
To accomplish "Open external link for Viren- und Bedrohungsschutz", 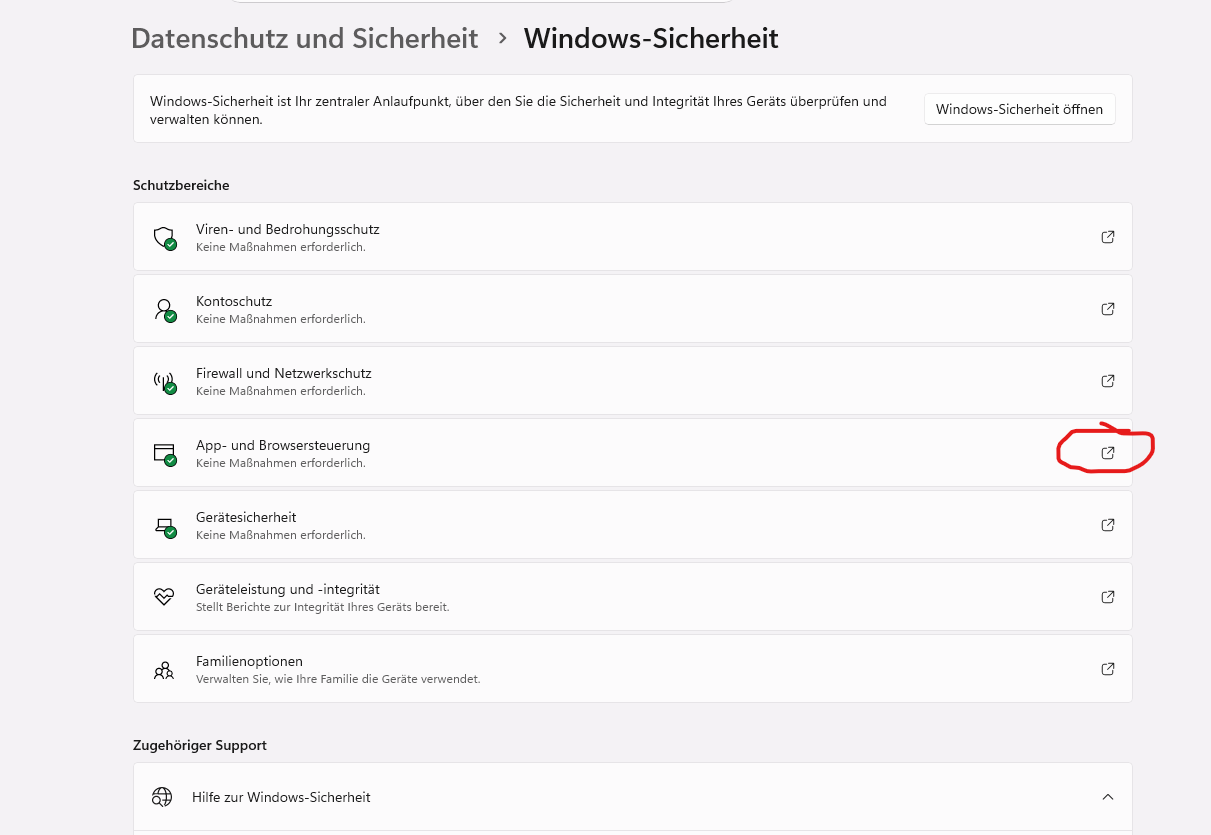I will tap(1107, 237).
